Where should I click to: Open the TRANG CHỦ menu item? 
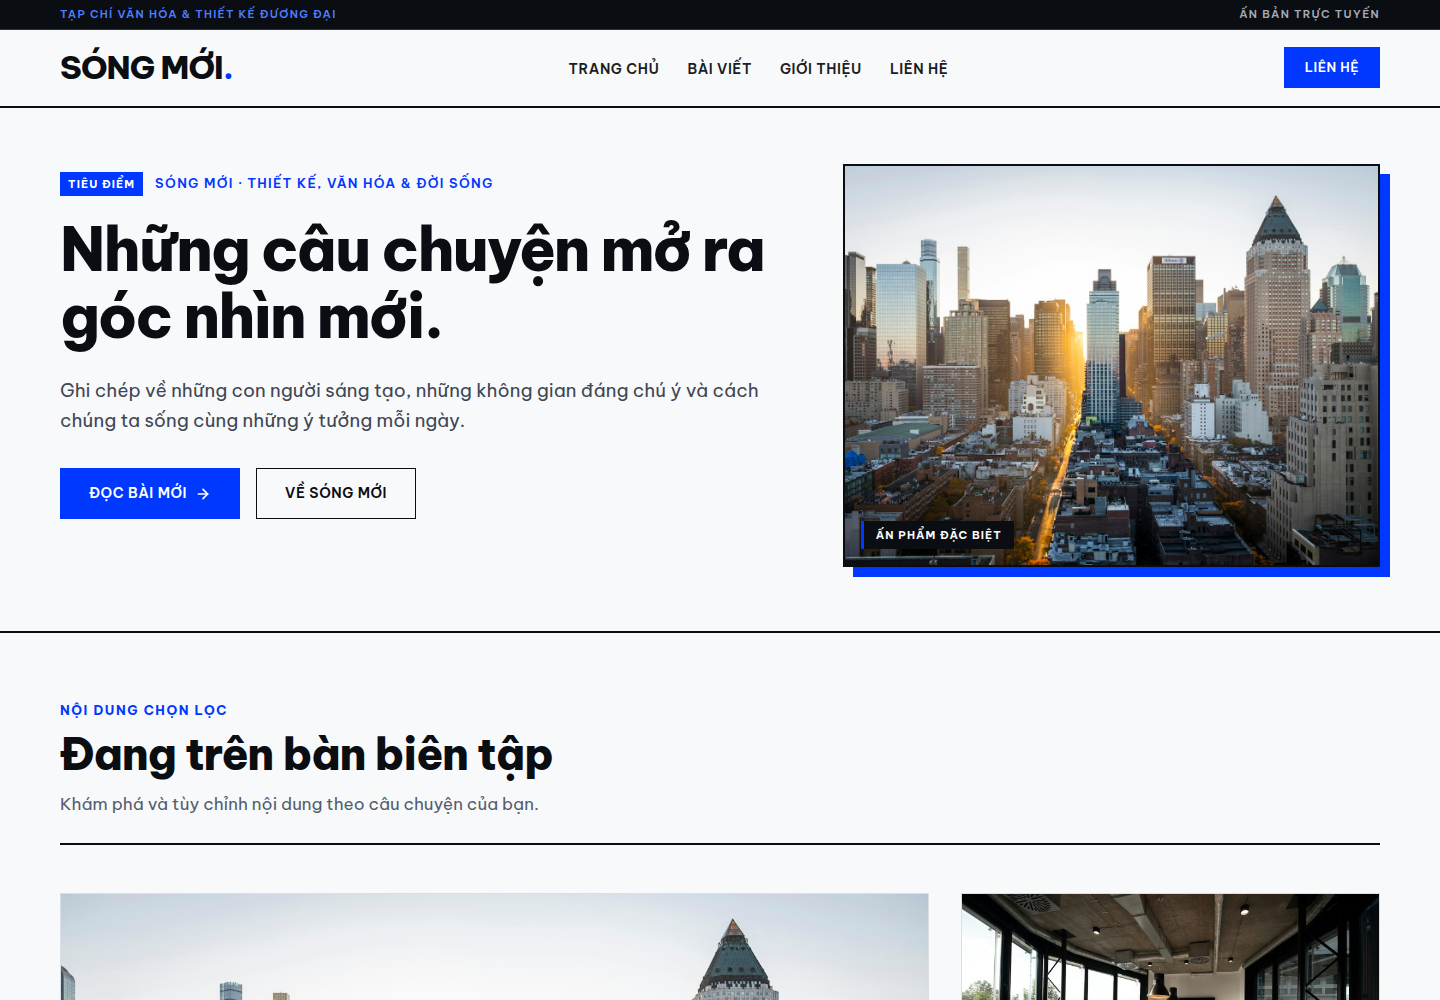(x=614, y=68)
